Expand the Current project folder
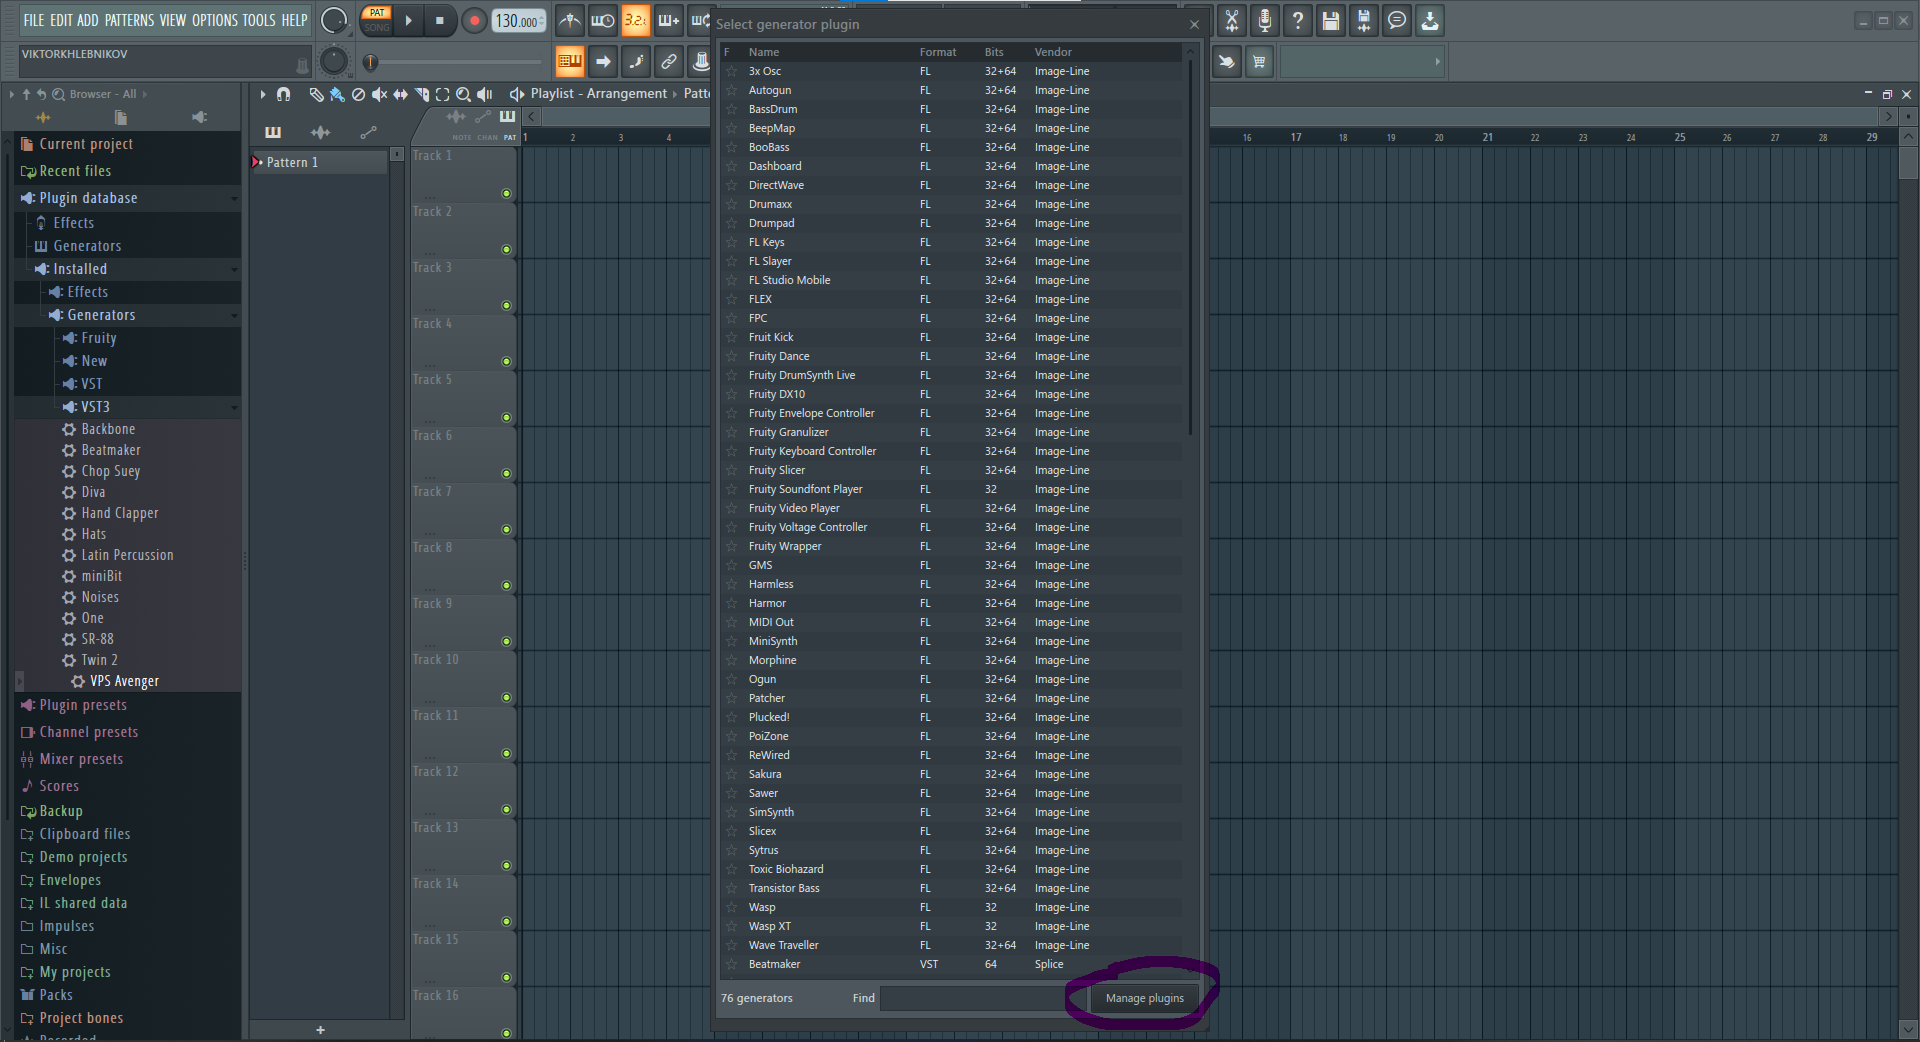Image resolution: width=1920 pixels, height=1042 pixels. tap(86, 144)
